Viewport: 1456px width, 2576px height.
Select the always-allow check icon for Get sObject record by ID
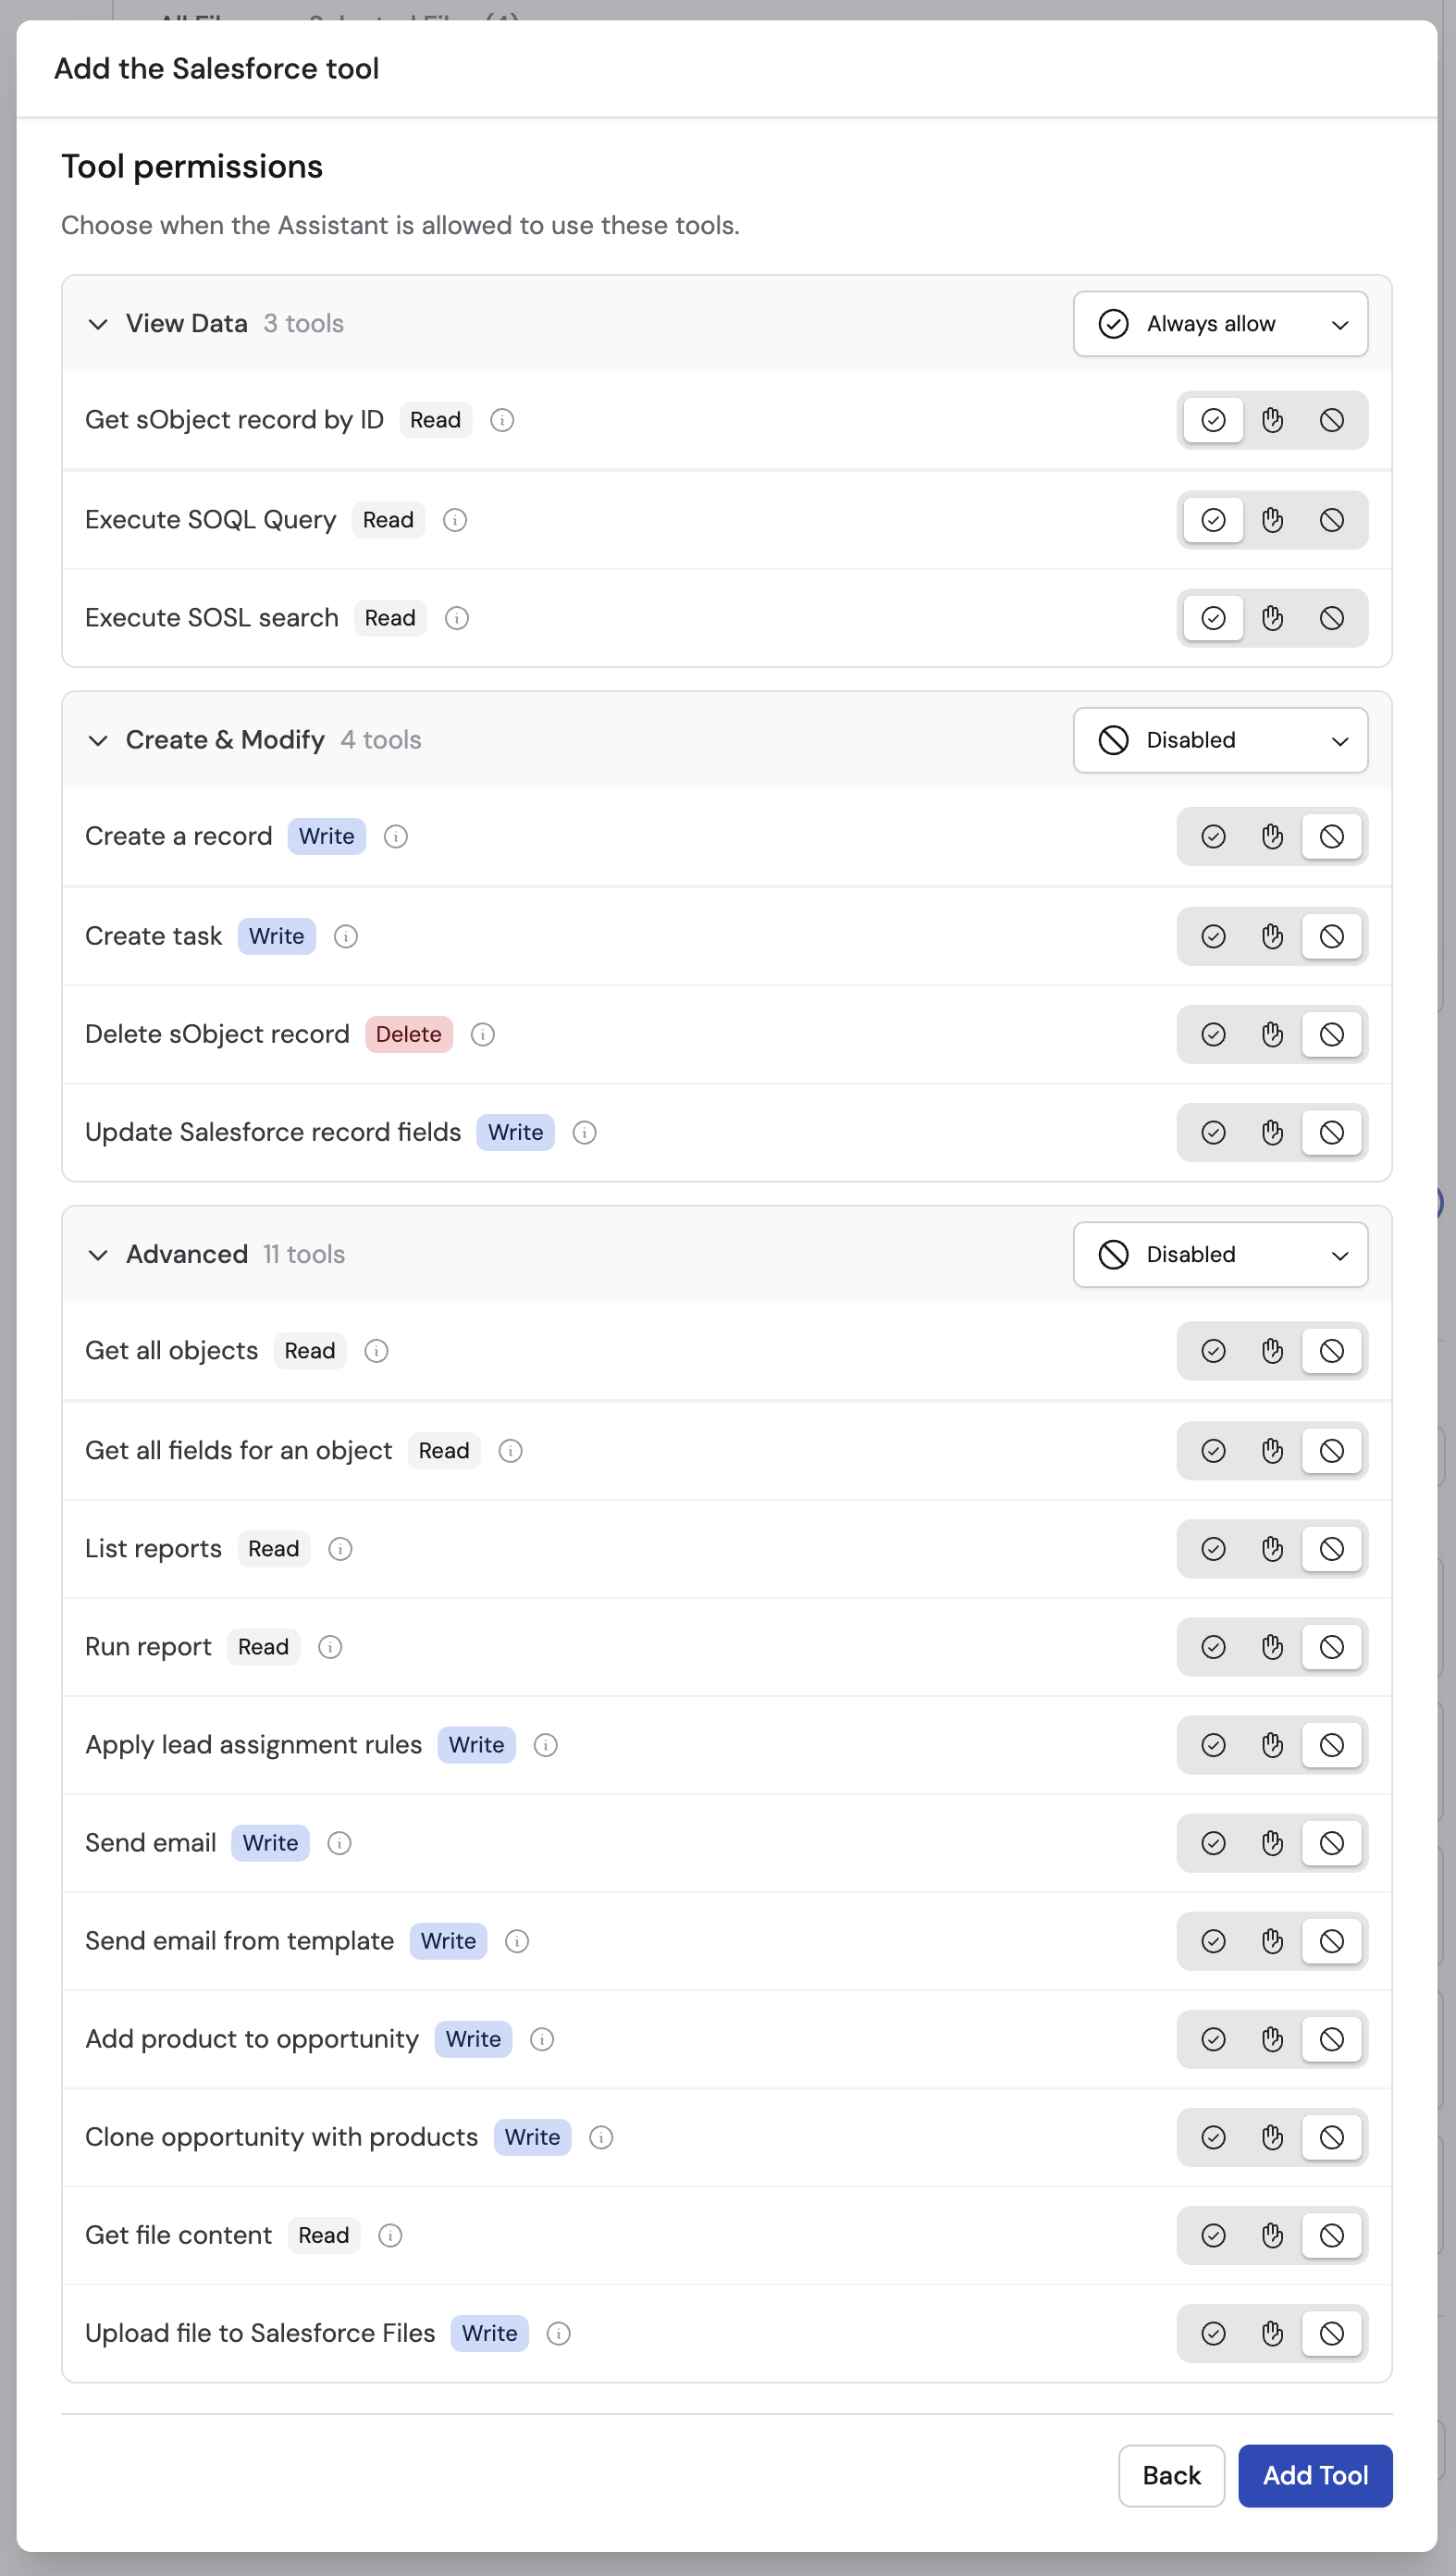click(1212, 420)
